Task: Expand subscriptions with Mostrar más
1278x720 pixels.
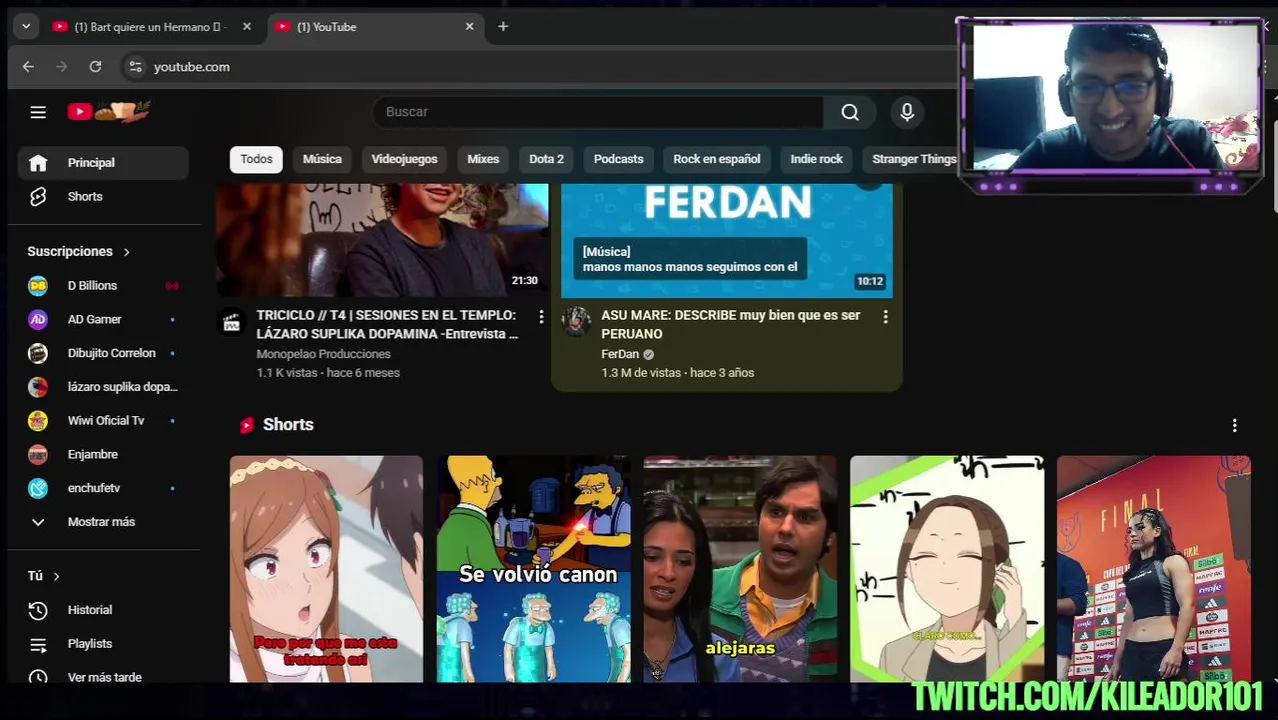Action: point(103,522)
